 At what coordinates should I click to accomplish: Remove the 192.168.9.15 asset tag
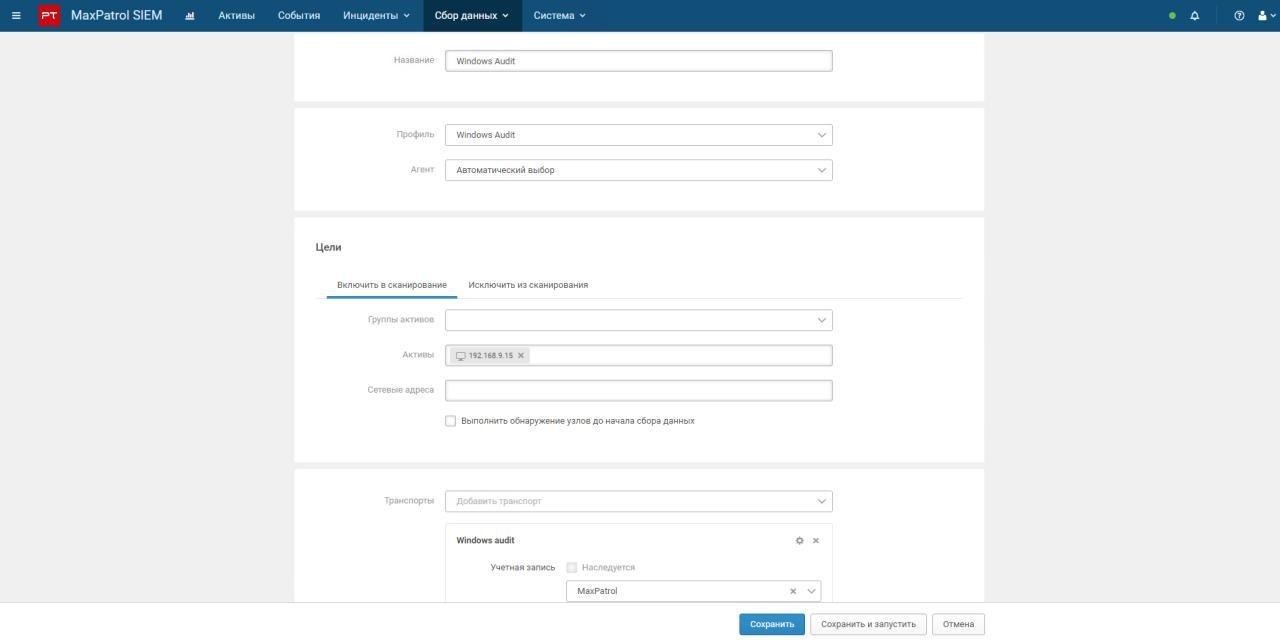pyautogui.click(x=521, y=356)
